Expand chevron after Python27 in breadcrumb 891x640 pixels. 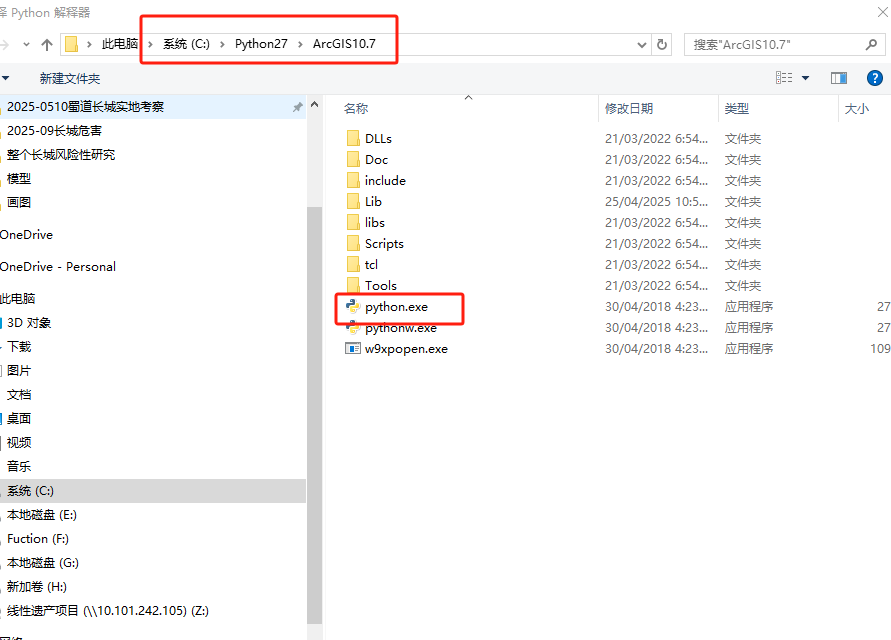click(x=301, y=44)
